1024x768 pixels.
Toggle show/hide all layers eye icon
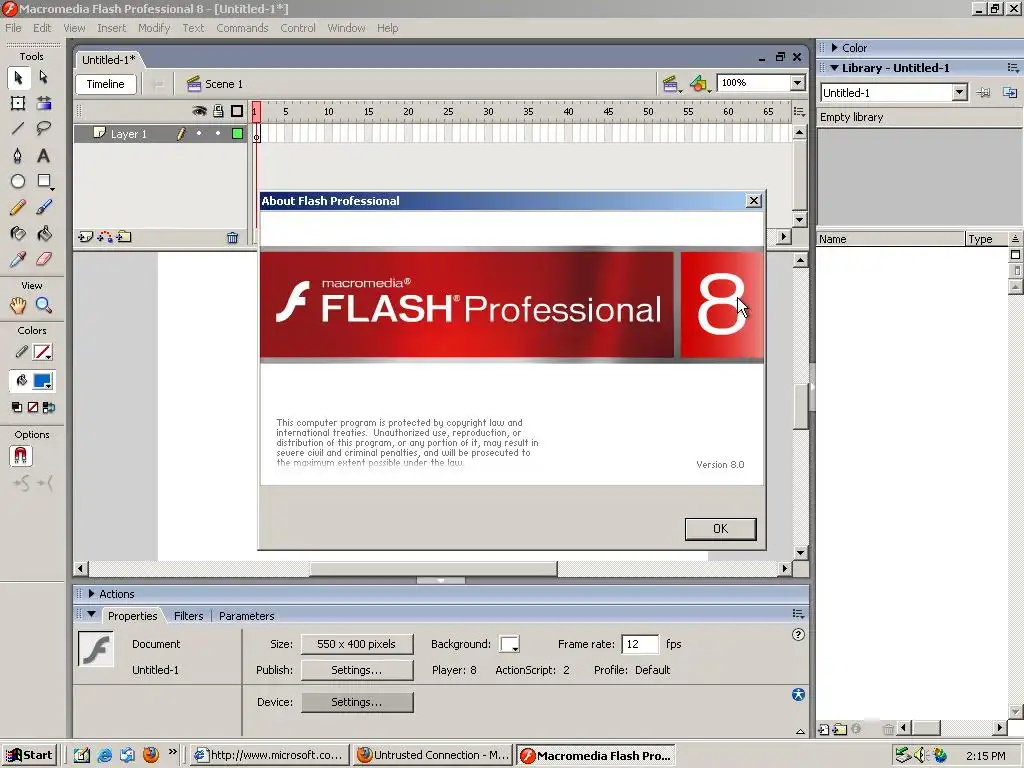(x=199, y=112)
